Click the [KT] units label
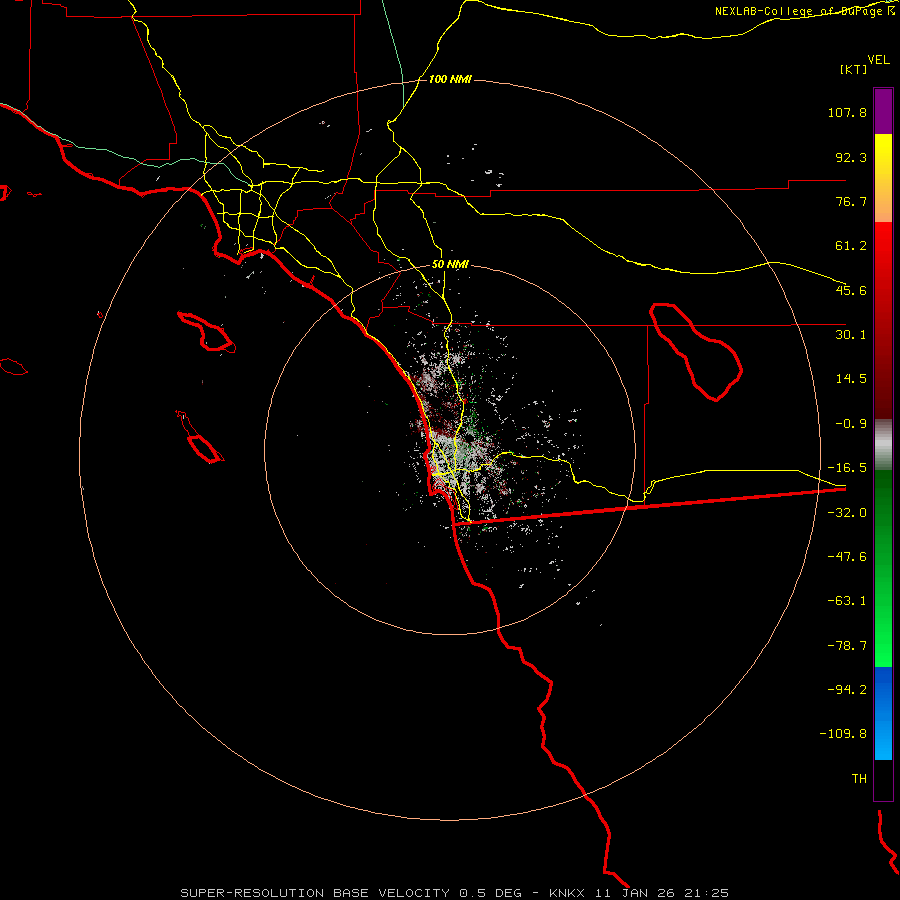Screen dimensions: 900x900 click(854, 69)
